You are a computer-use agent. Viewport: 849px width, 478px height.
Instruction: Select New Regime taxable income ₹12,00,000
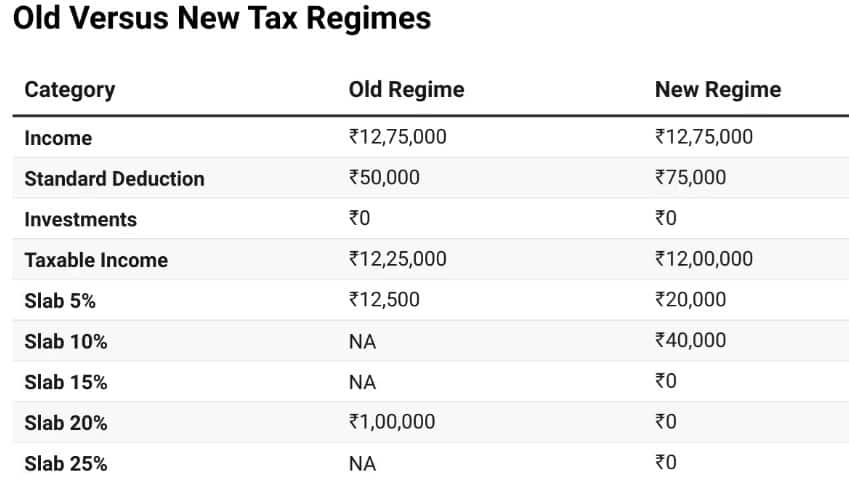coord(704,259)
